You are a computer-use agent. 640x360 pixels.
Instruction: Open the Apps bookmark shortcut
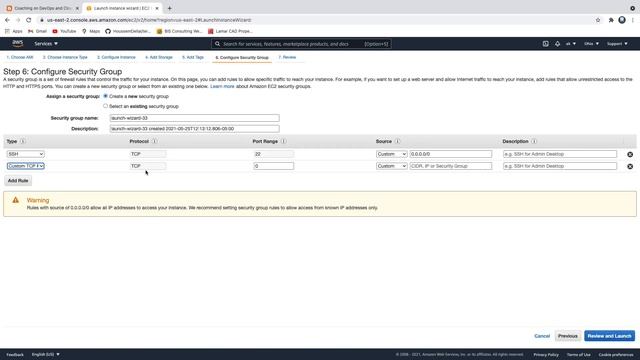(x=13, y=31)
